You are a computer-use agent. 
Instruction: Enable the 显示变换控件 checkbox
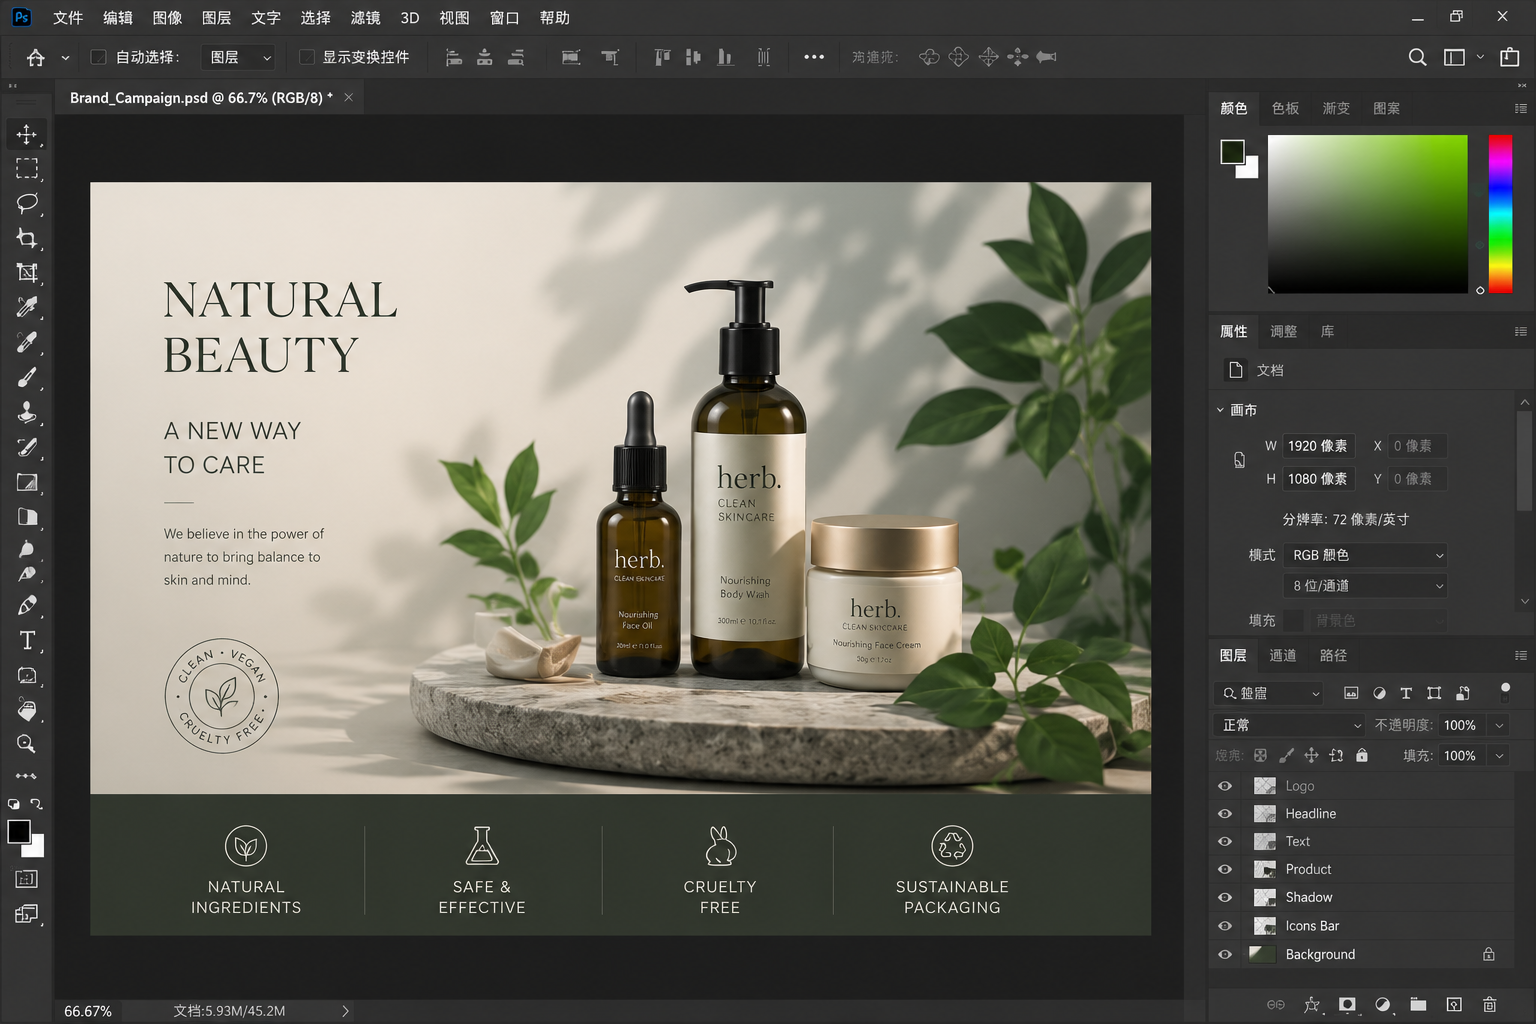[x=307, y=57]
